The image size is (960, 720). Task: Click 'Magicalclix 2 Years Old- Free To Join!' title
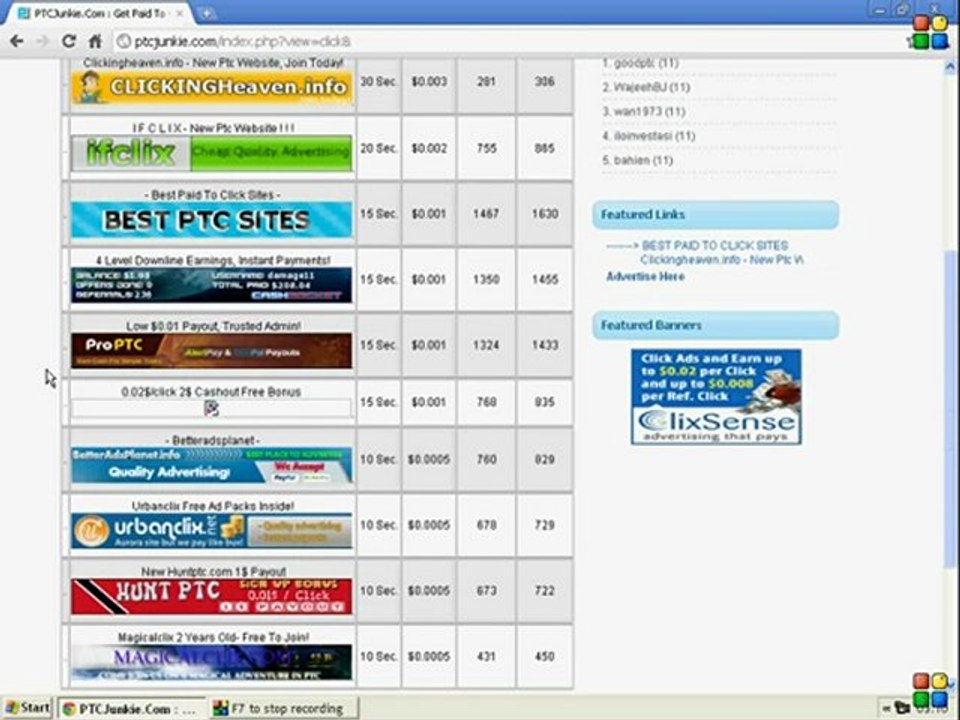pos(213,637)
